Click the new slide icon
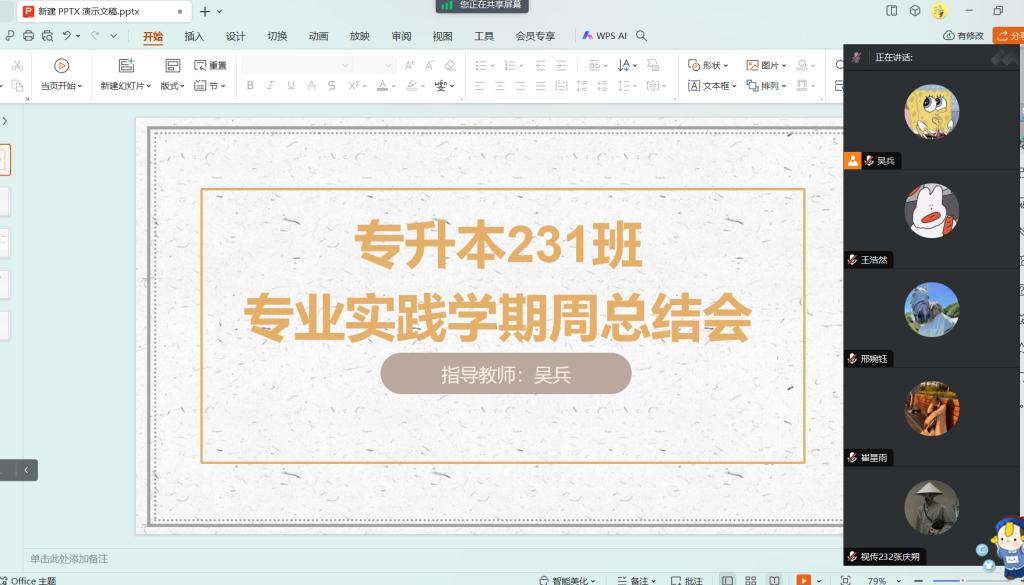Viewport: 1024px width, 585px height. (x=126, y=66)
